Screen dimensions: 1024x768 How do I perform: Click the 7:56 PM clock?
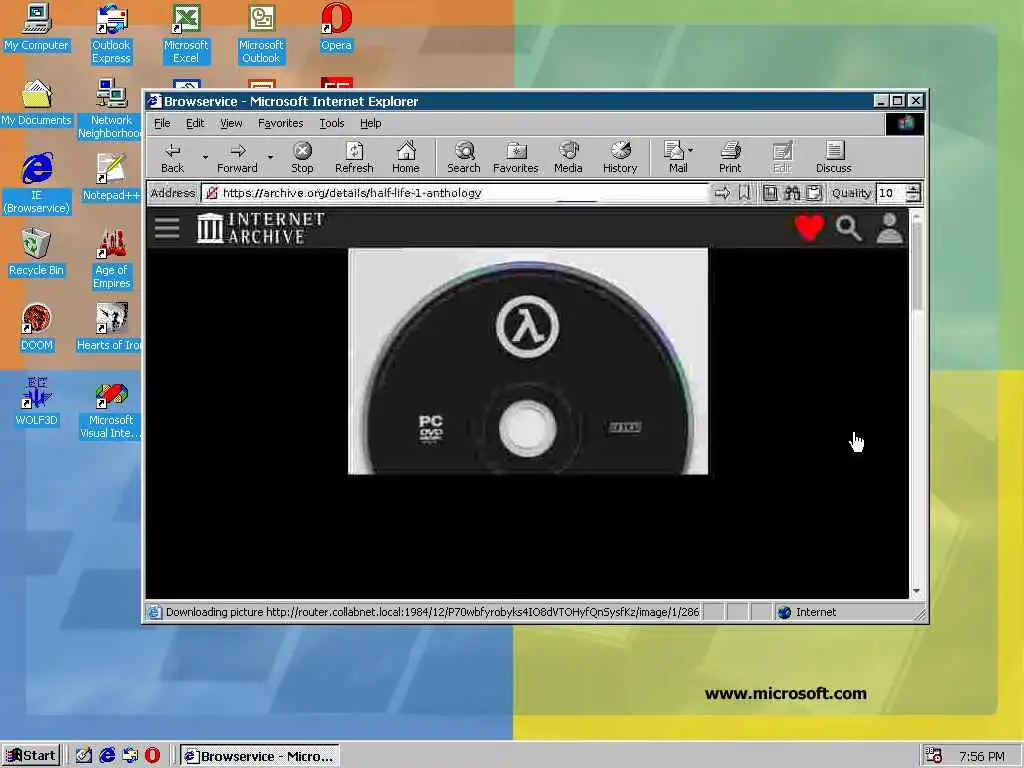[982, 756]
